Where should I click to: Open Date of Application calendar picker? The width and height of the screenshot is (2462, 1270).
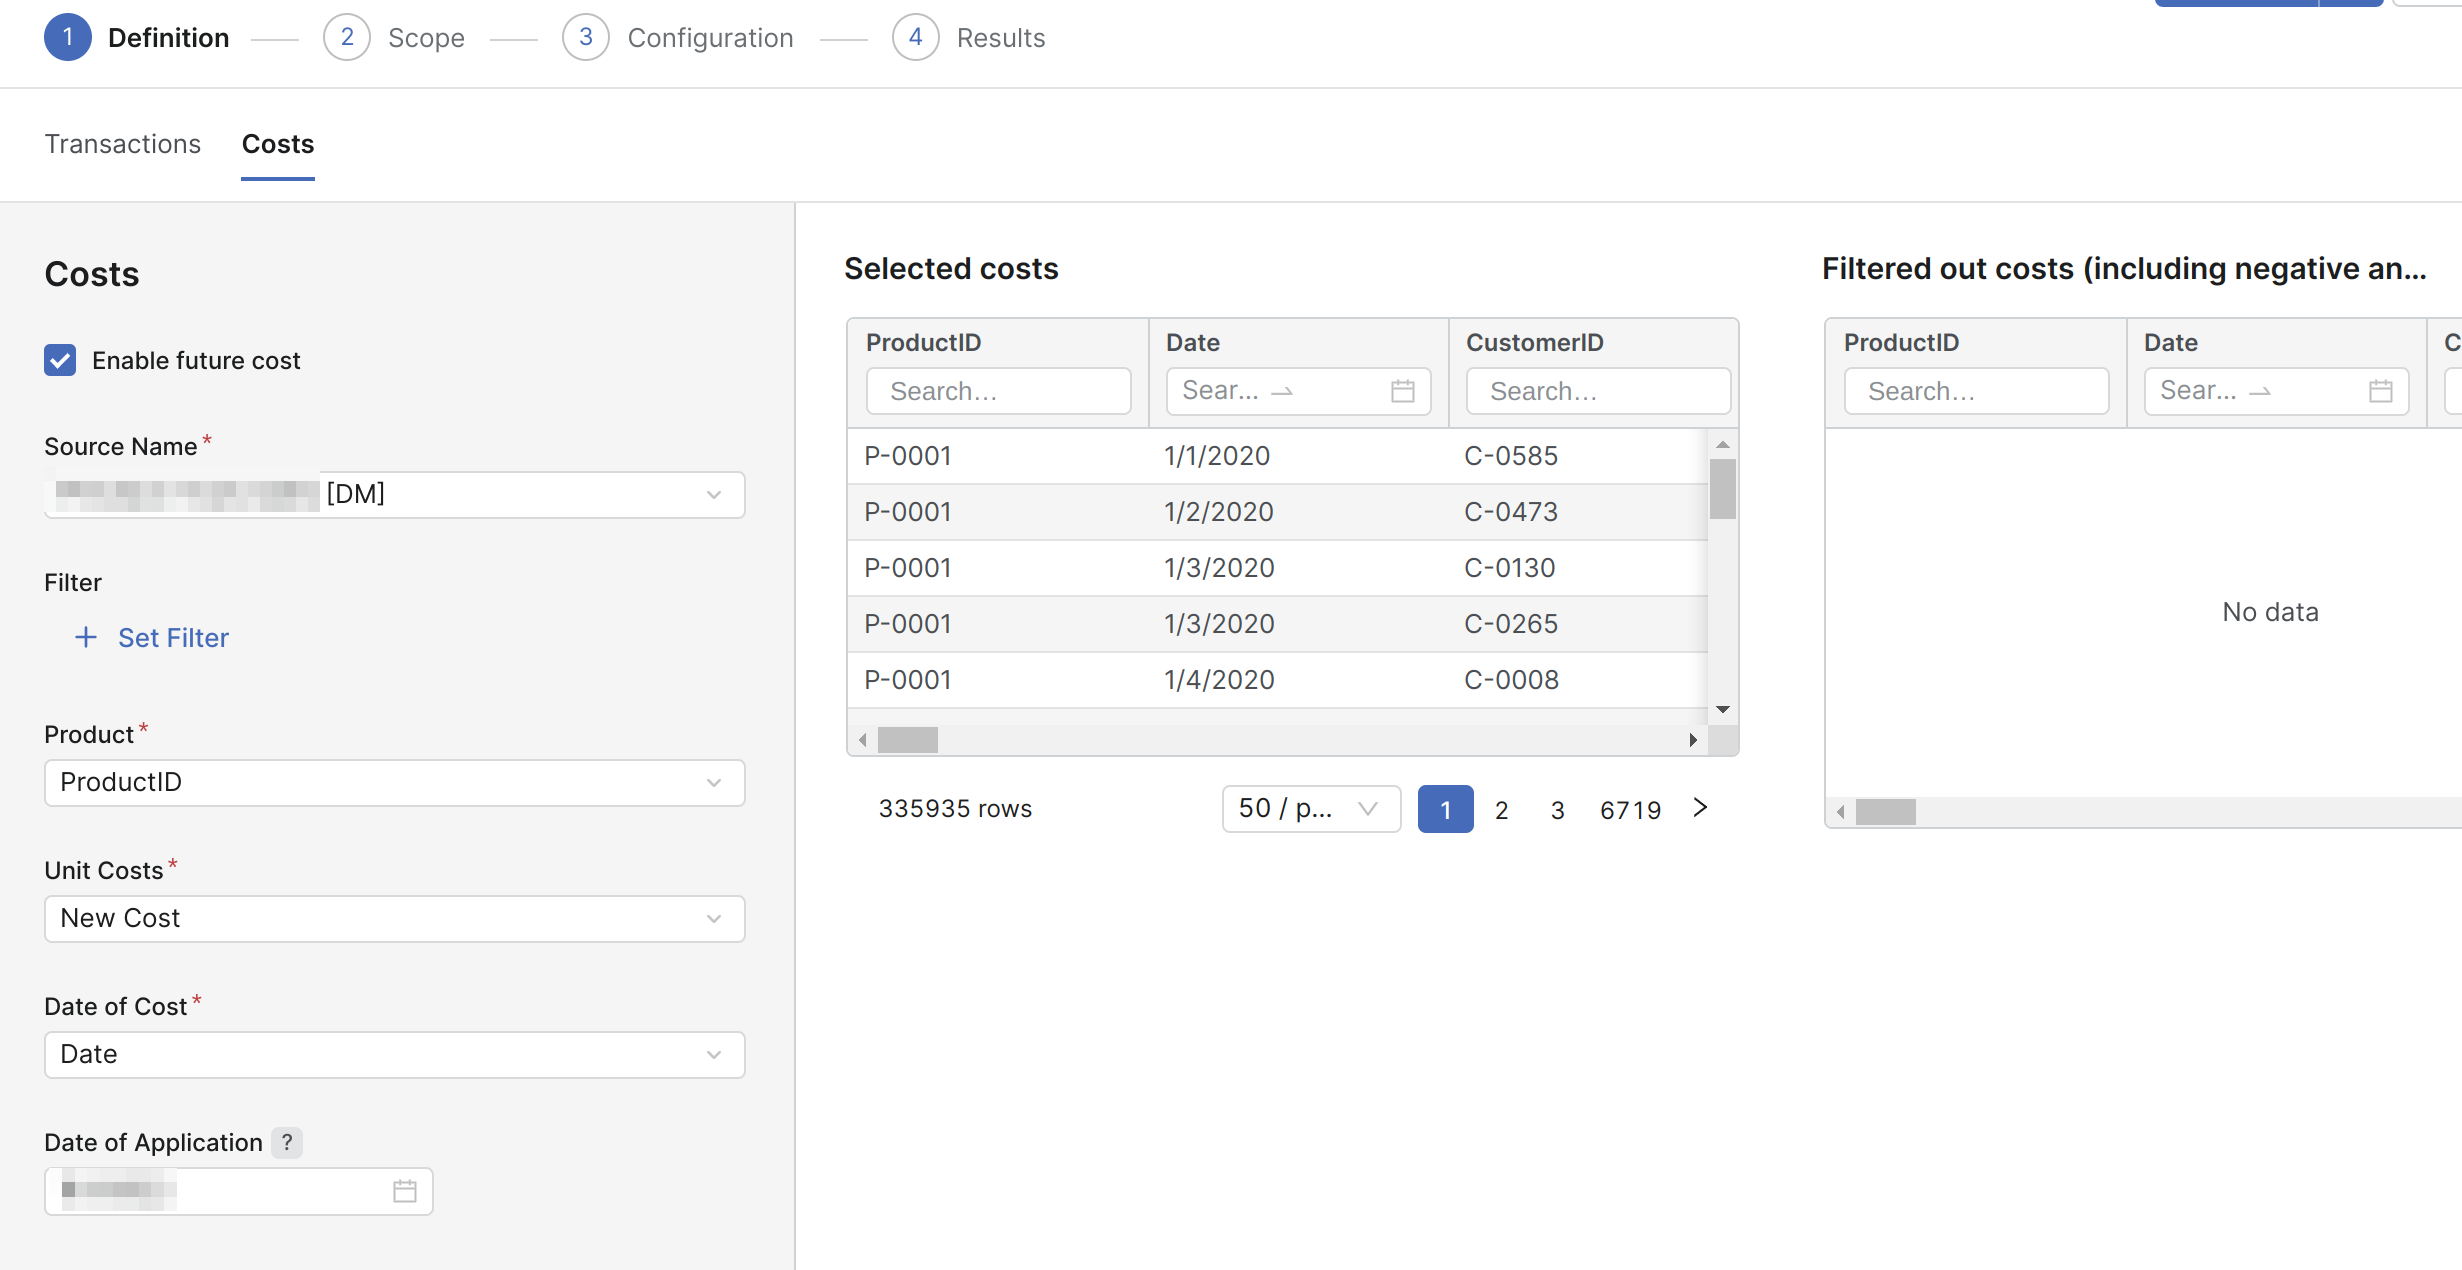tap(404, 1191)
